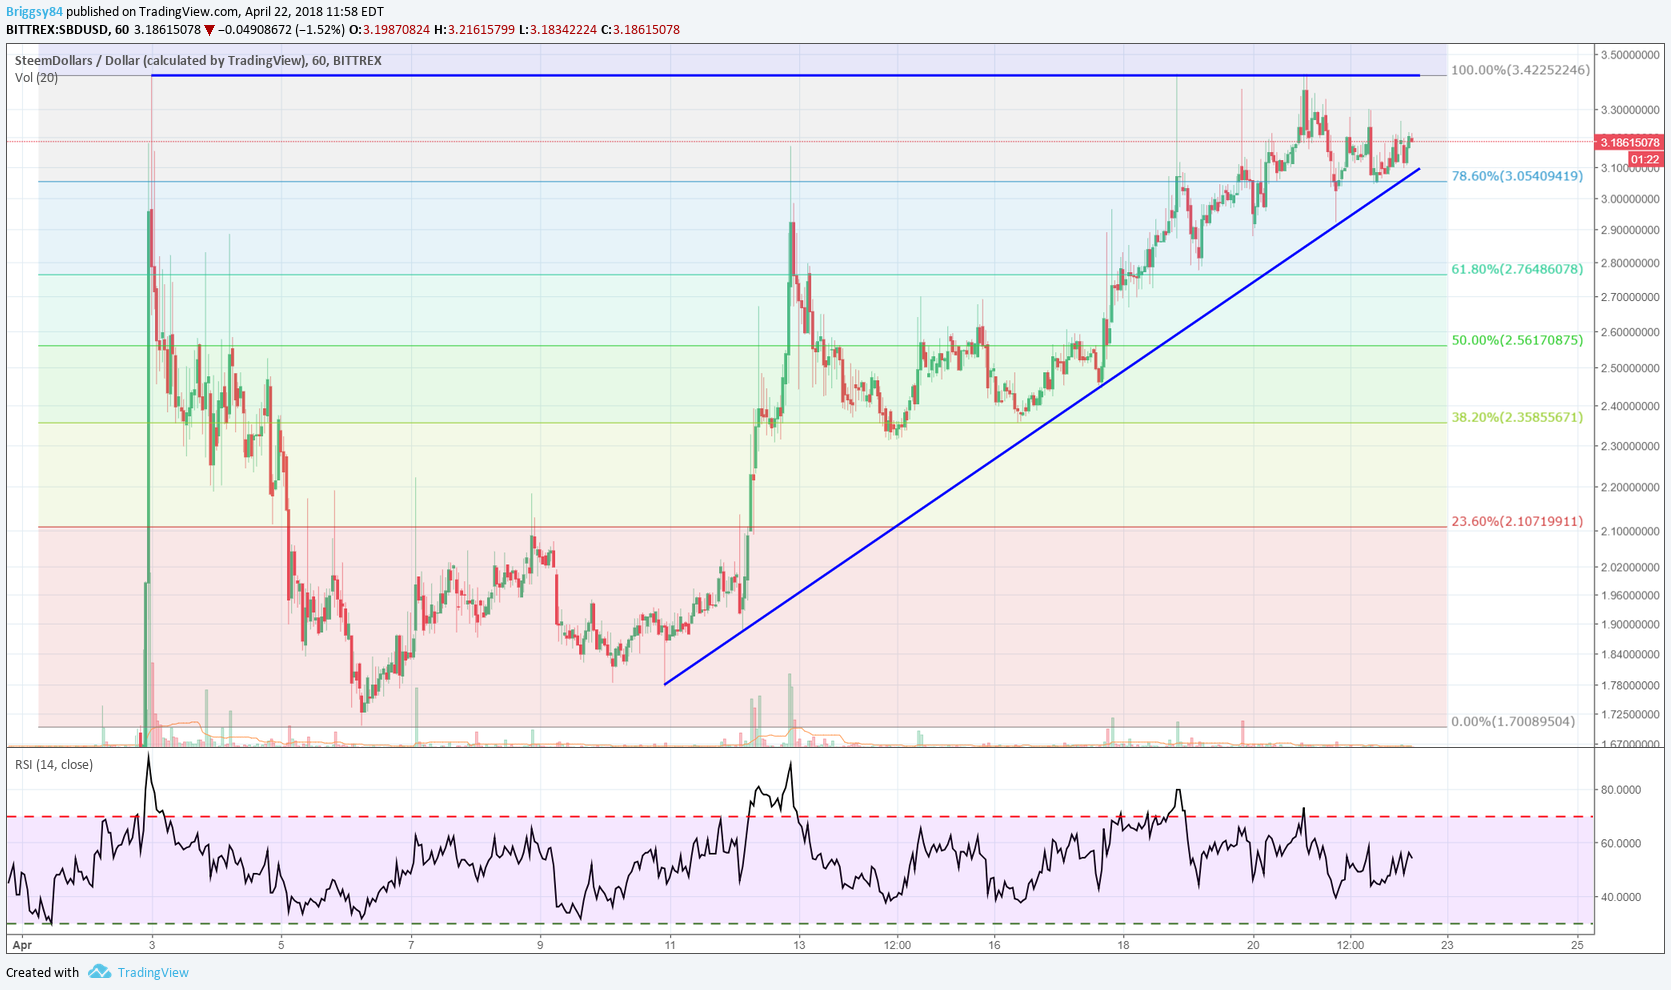Click the TradingView cloud logo icon
1671x990 pixels.
pyautogui.click(x=99, y=971)
